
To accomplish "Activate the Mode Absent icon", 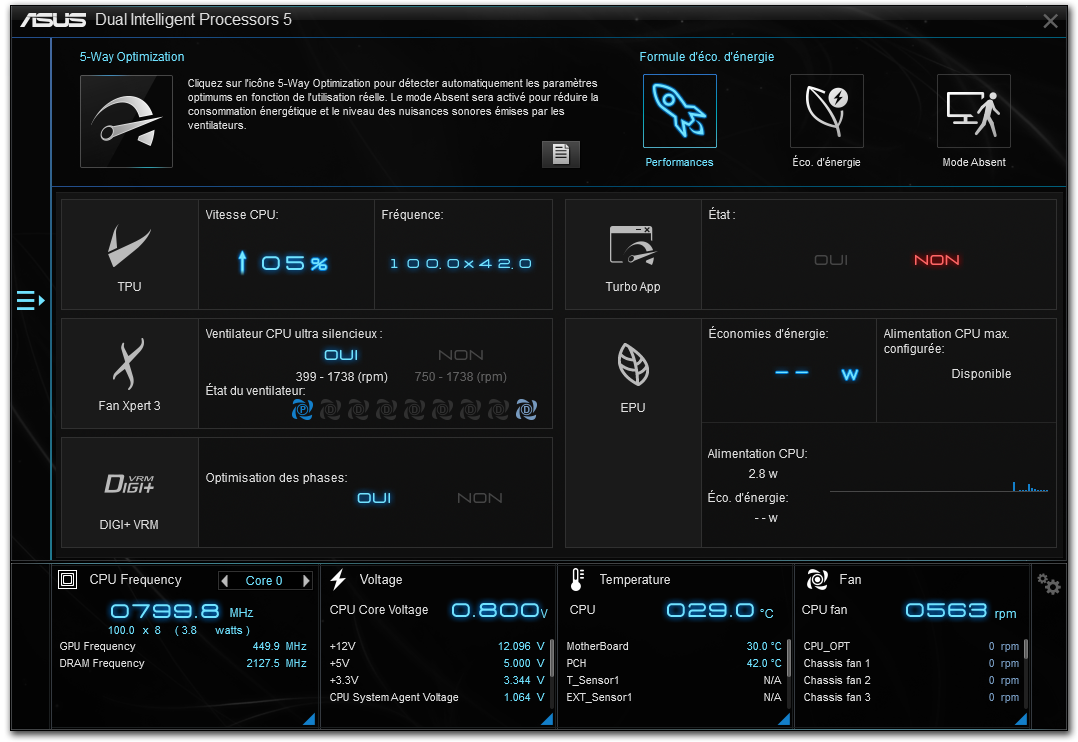I will pyautogui.click(x=973, y=111).
